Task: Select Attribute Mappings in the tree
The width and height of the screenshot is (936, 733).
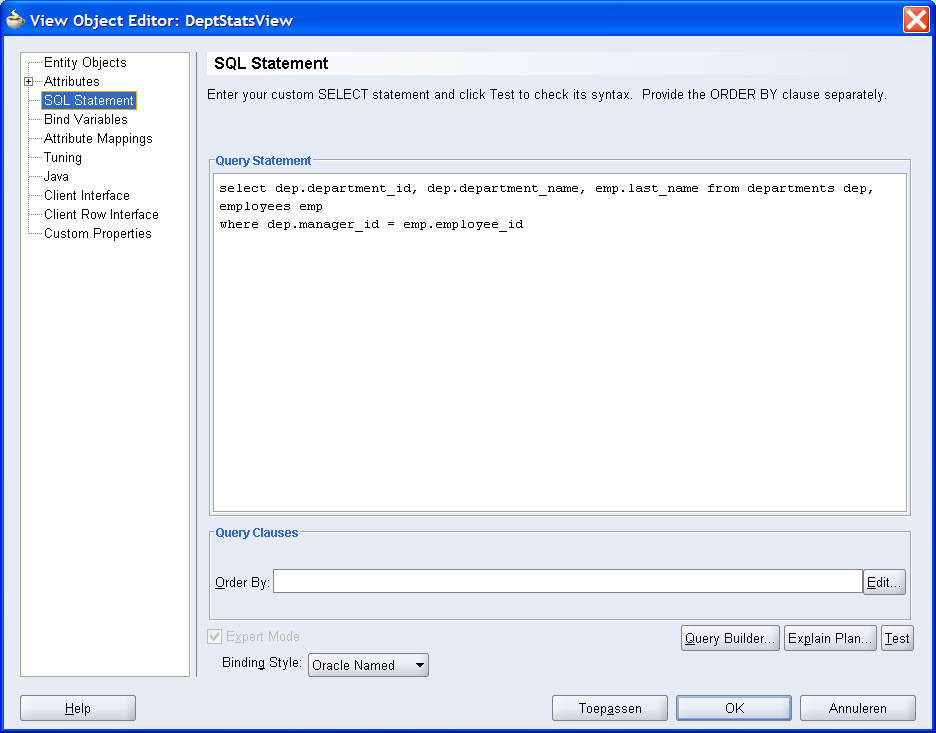Action: (98, 139)
